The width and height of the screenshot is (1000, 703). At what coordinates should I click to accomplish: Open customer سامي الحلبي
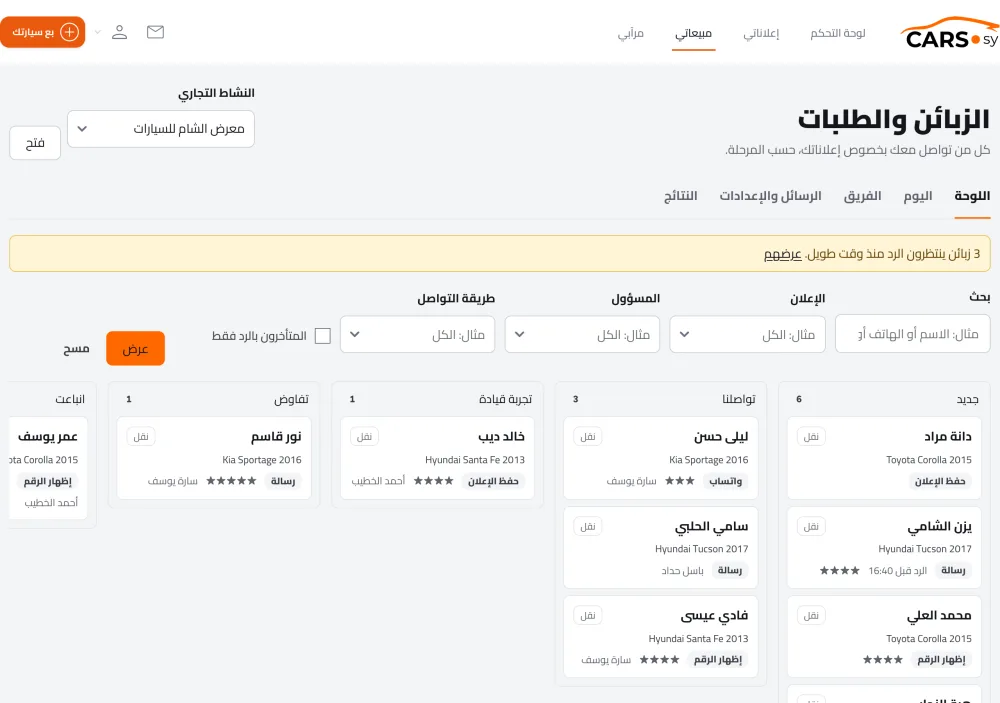(x=711, y=526)
